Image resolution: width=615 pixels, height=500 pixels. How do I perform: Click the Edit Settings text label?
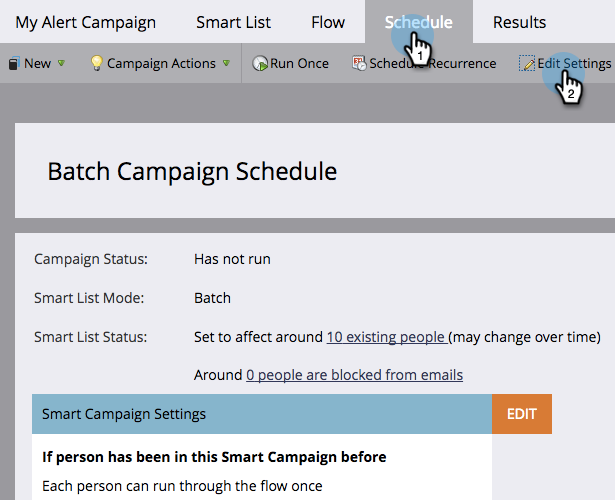pyautogui.click(x=574, y=63)
